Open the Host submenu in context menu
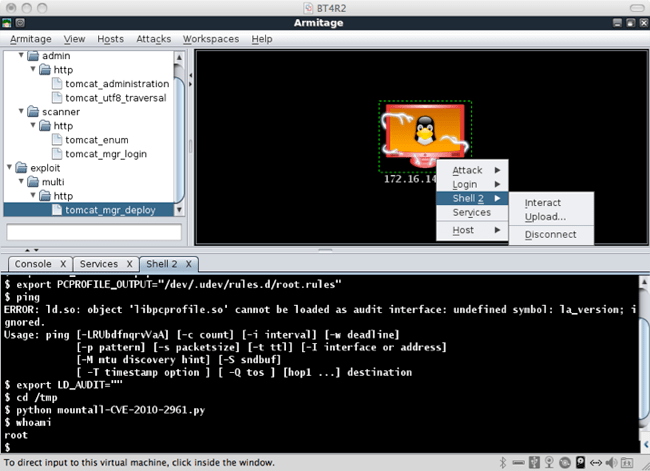650x471 pixels. (x=472, y=230)
